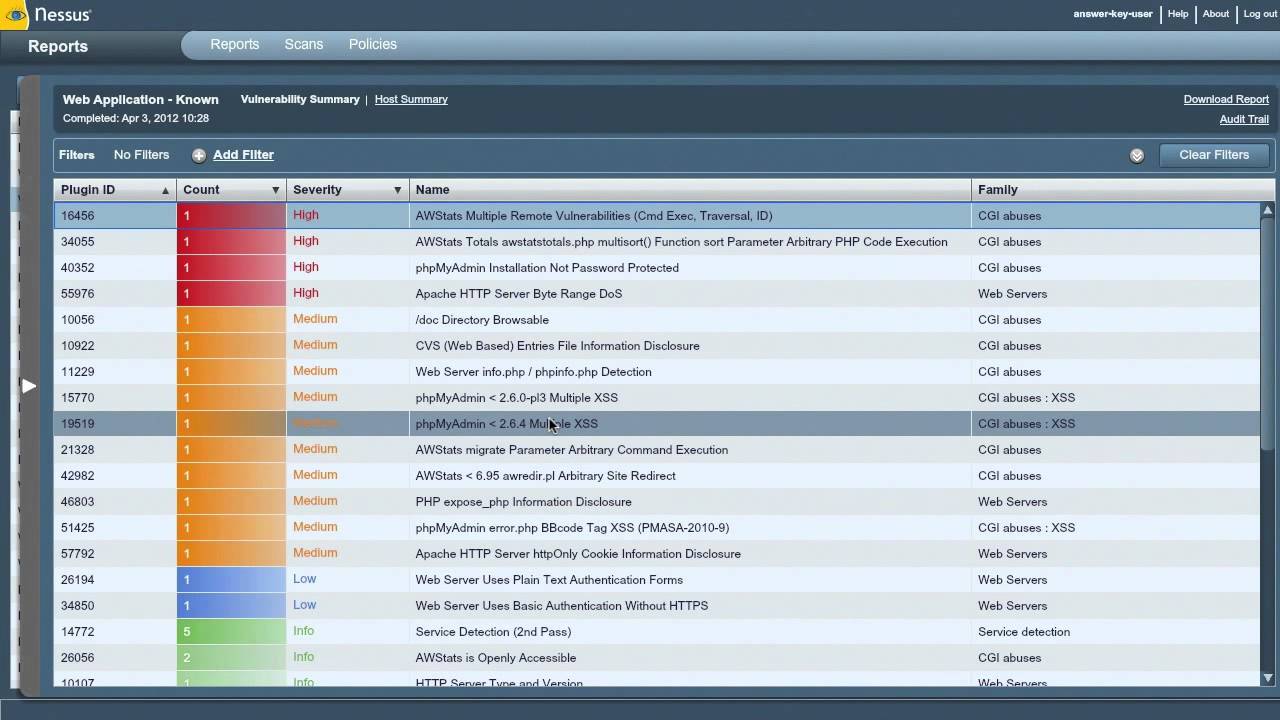Click the Nessus eye logo icon
The height and width of the screenshot is (720, 1280).
tap(16, 14)
